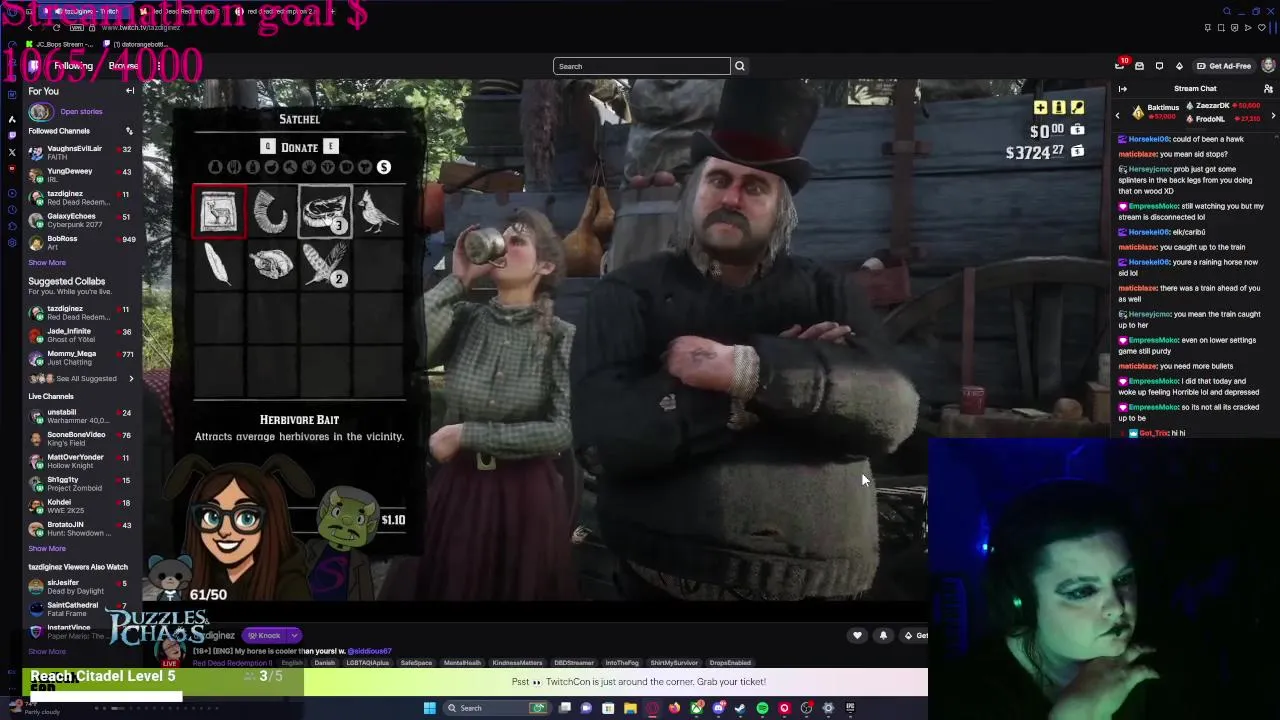
Task: Click the KindnessMatters stream tag
Action: coord(517,663)
